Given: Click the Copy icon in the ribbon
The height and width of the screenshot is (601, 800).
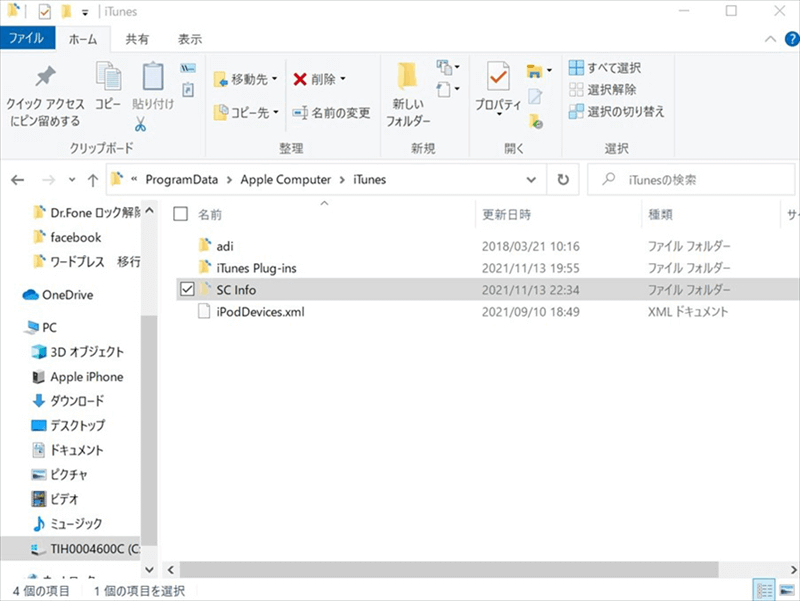Looking at the screenshot, I should 107,78.
